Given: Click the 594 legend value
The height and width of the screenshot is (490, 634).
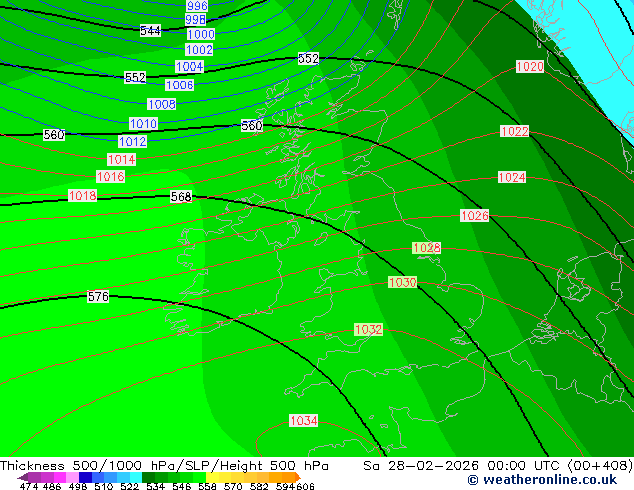Looking at the screenshot, I should click(x=285, y=486).
